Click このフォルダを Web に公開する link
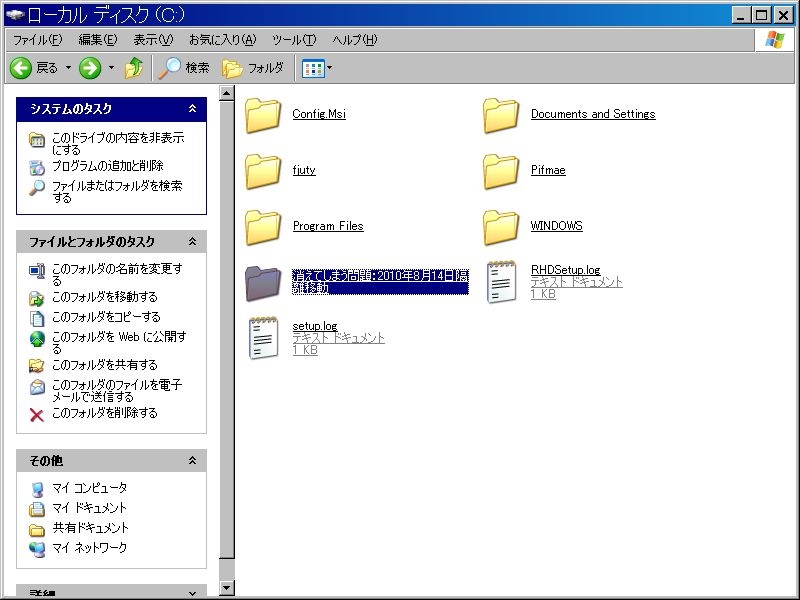This screenshot has width=800, height=600. [x=119, y=342]
